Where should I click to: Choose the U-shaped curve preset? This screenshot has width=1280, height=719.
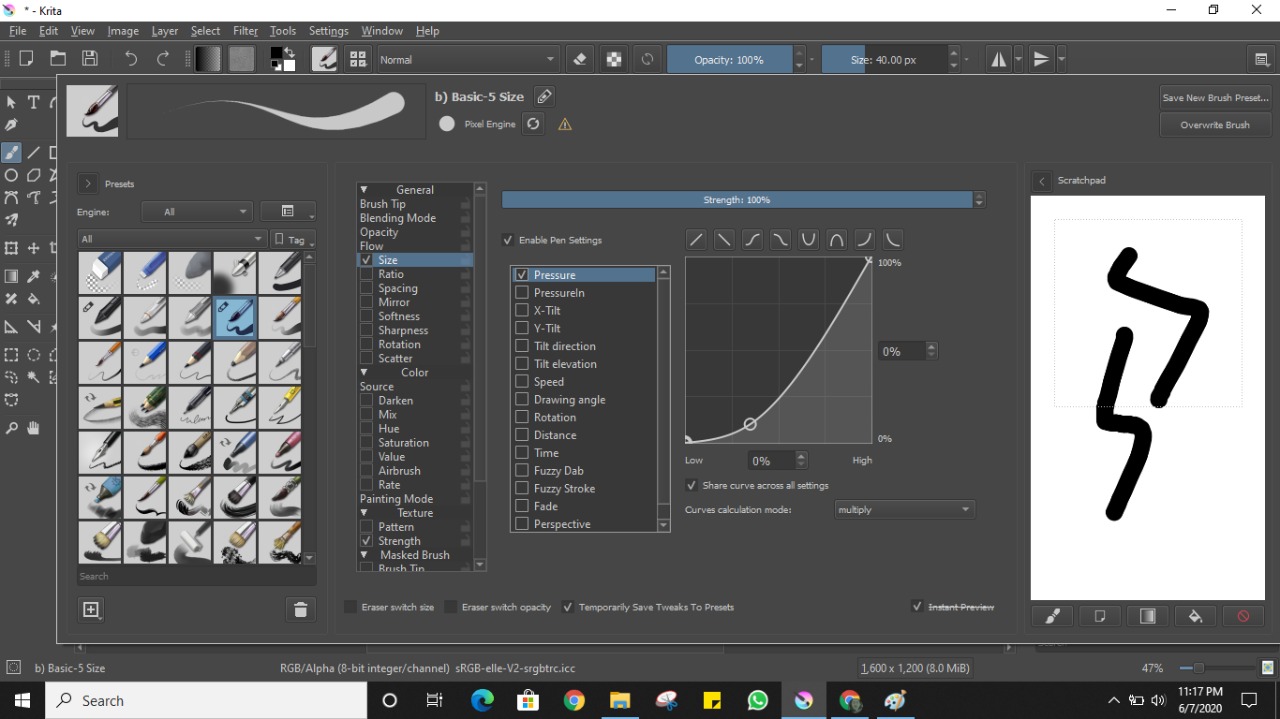click(808, 240)
